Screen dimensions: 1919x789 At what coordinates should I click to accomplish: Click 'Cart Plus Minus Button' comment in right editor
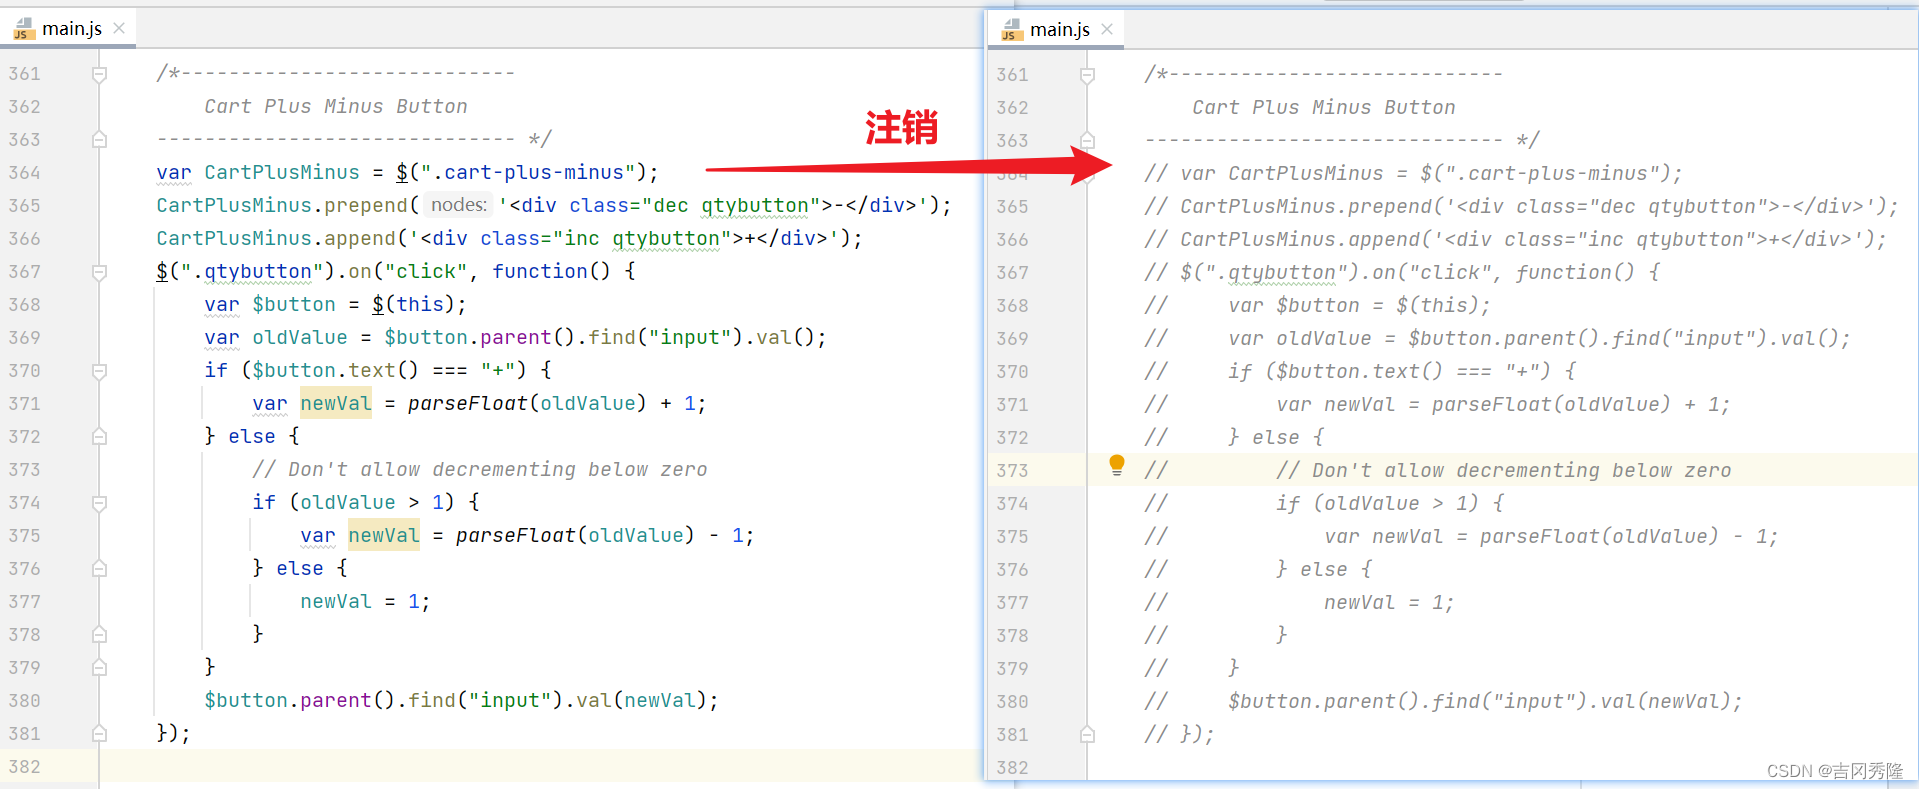(1324, 107)
